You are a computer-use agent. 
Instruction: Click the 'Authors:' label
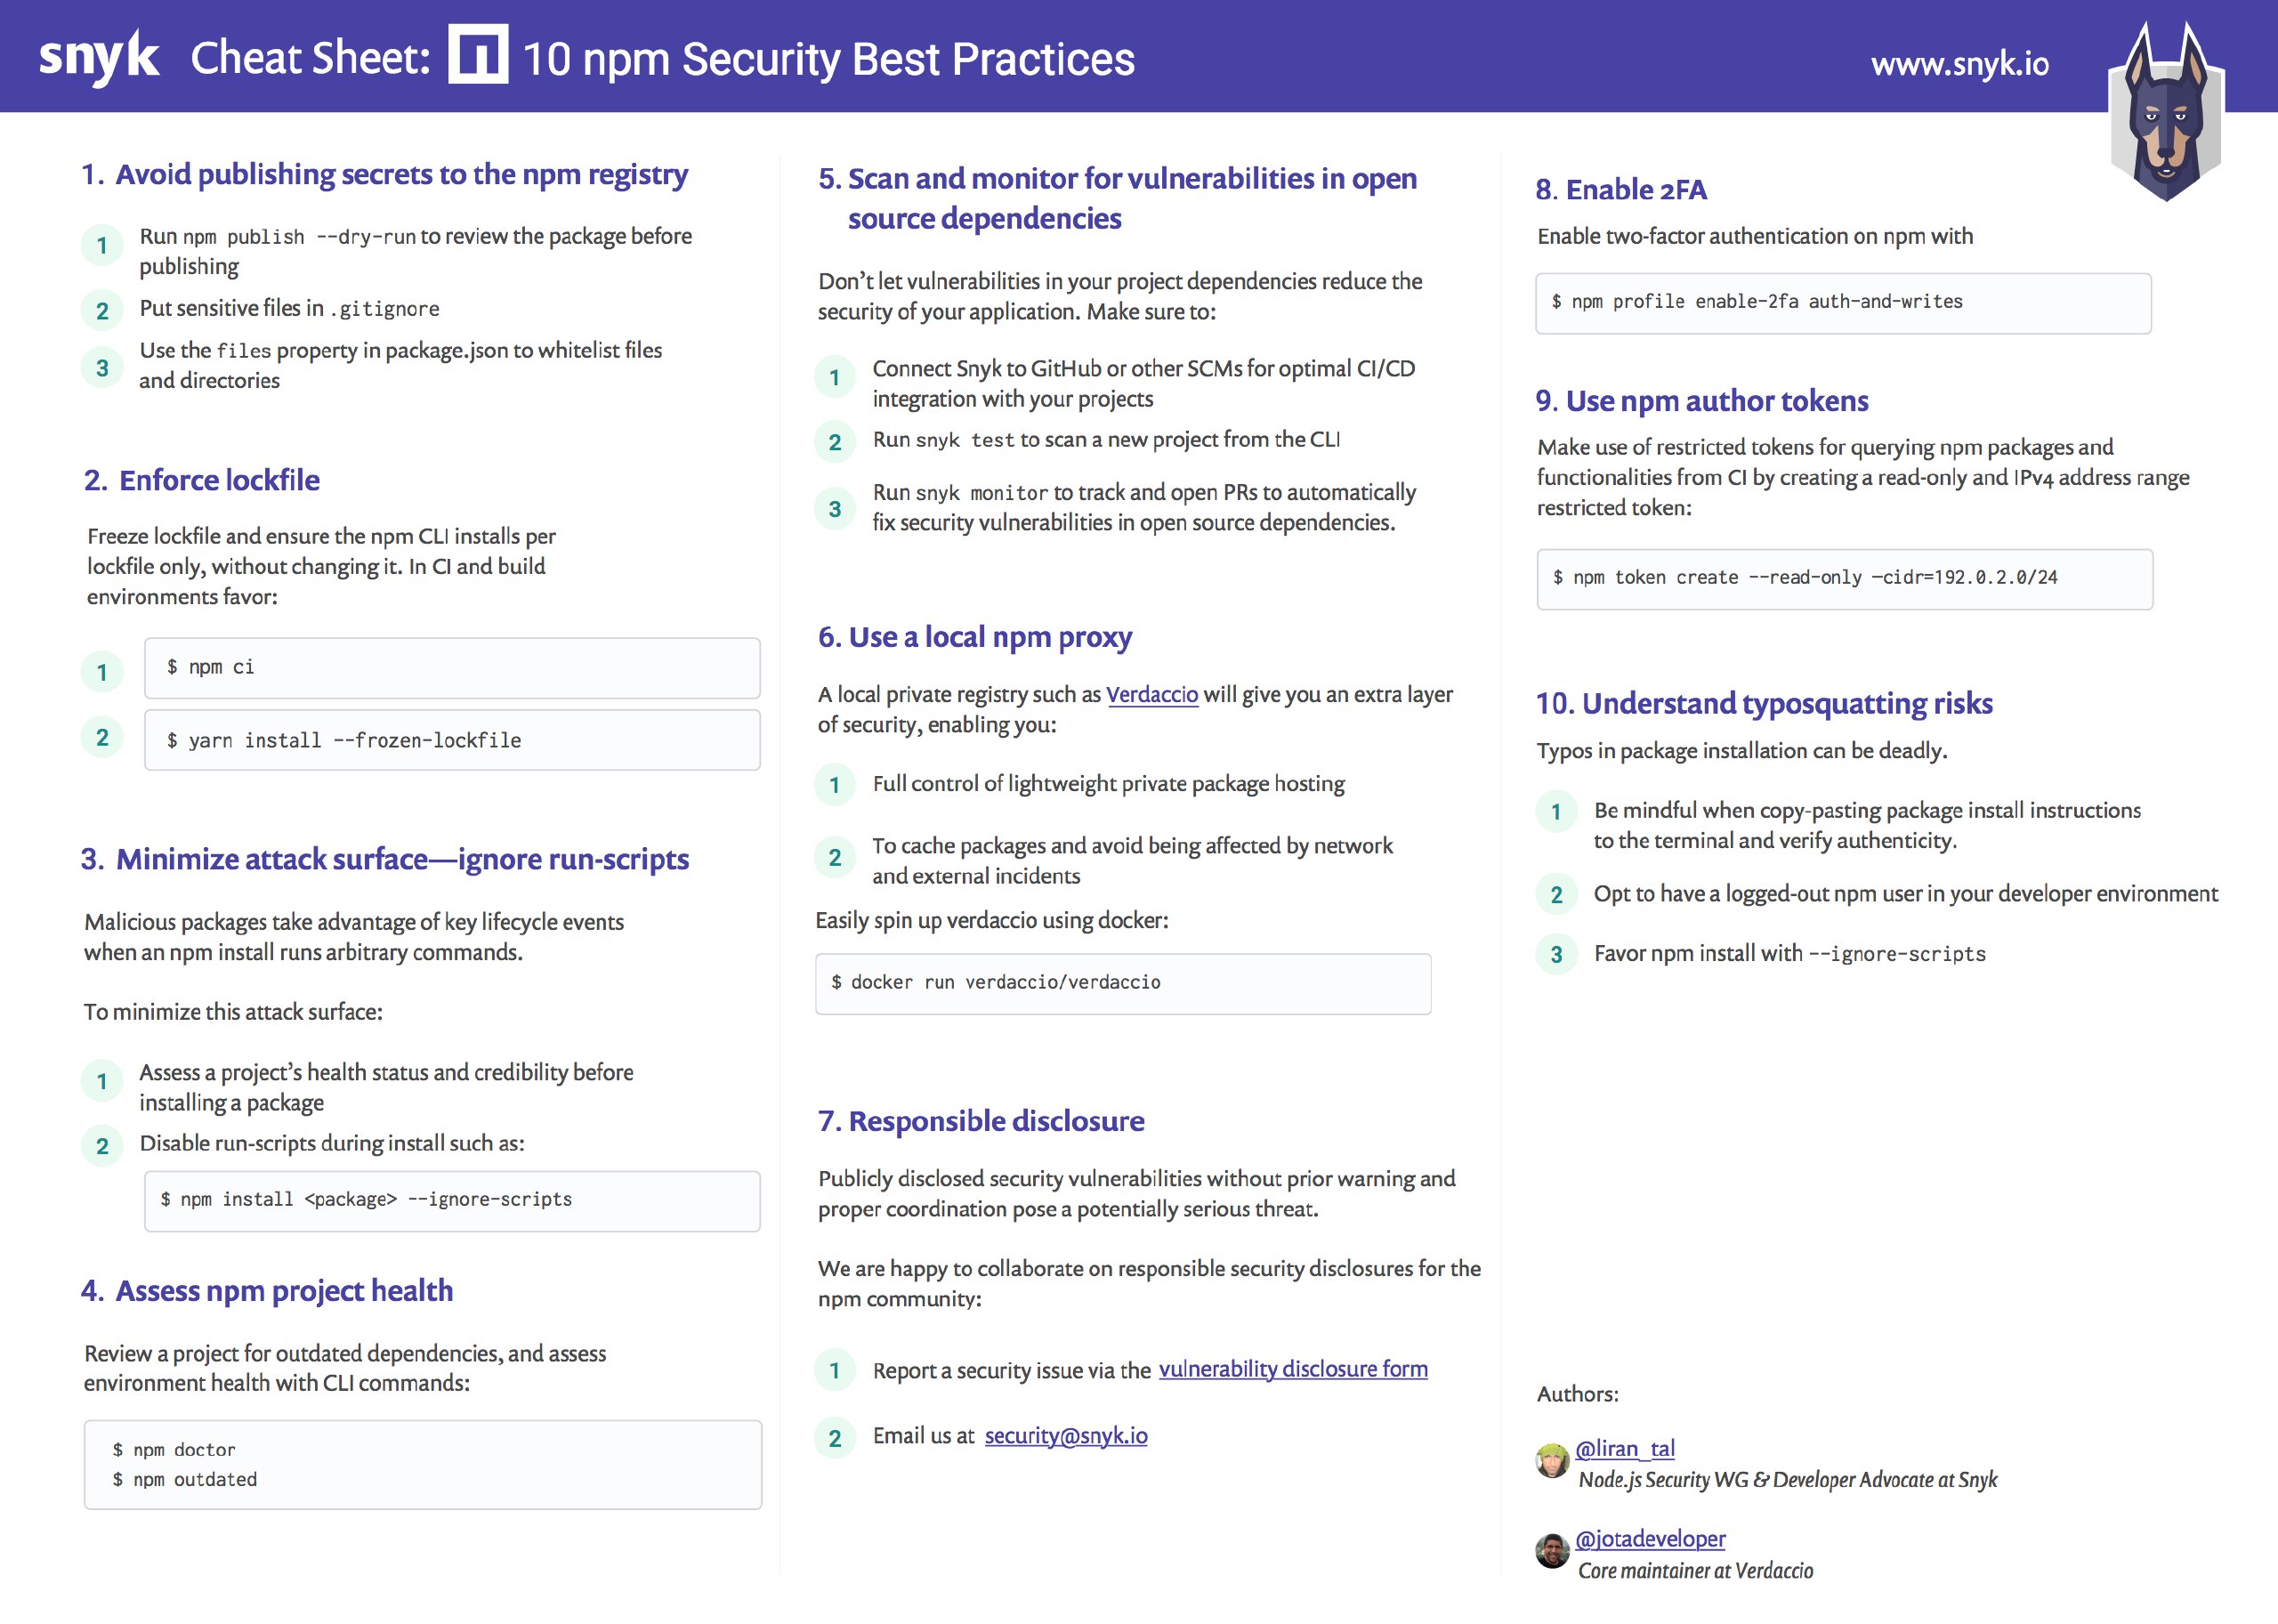pos(1577,1394)
